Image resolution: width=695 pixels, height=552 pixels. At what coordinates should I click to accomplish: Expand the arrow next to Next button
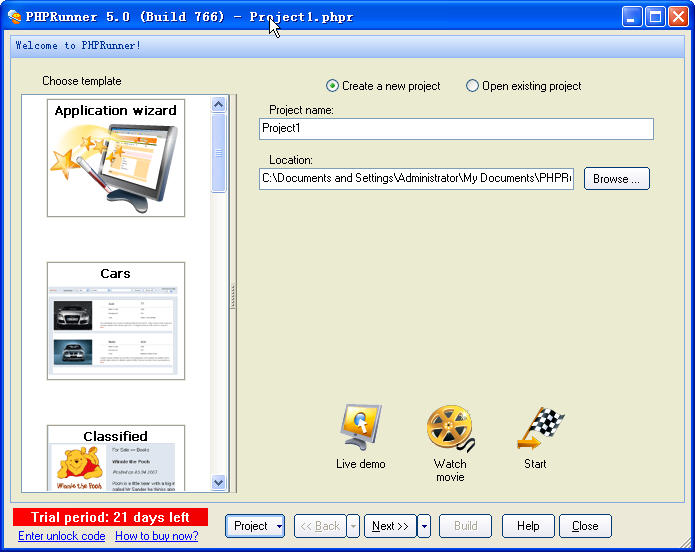424,526
